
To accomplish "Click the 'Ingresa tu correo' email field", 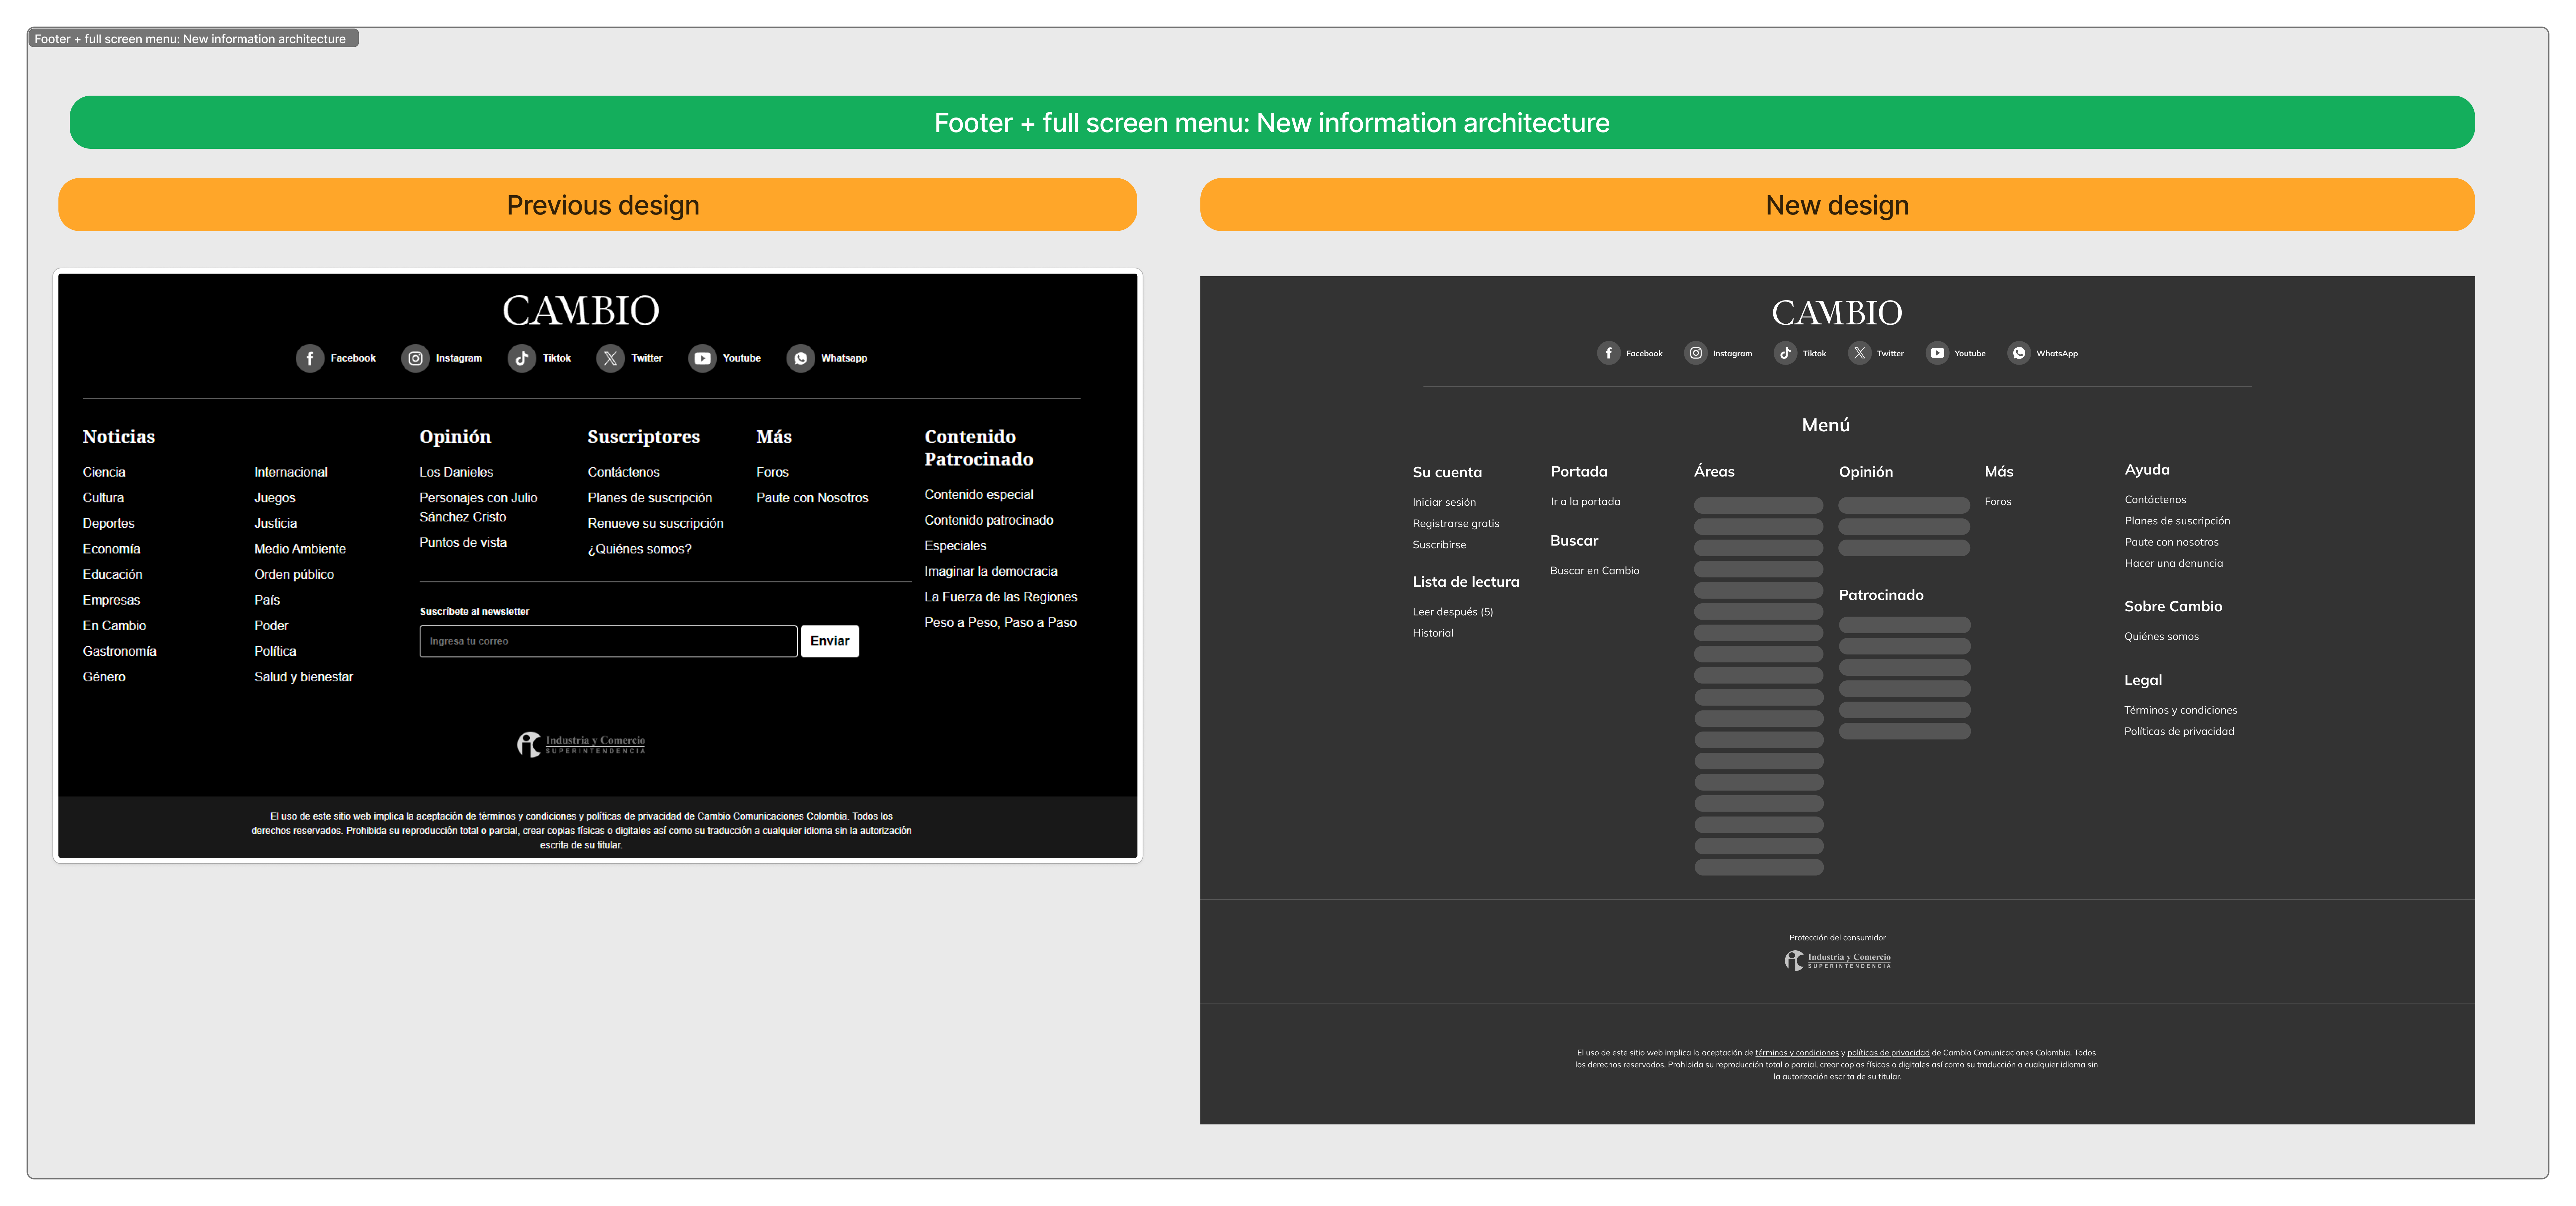I will tap(608, 641).
